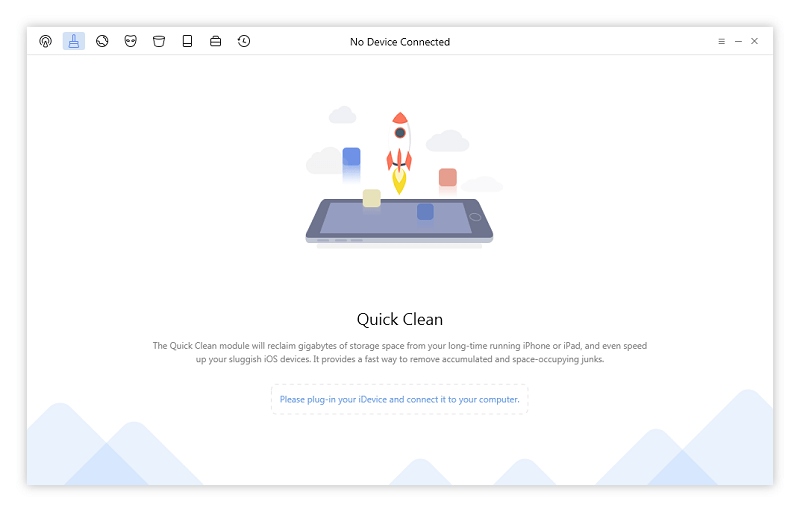
Task: Open the Erase Clean device icon
Action: click(x=187, y=41)
